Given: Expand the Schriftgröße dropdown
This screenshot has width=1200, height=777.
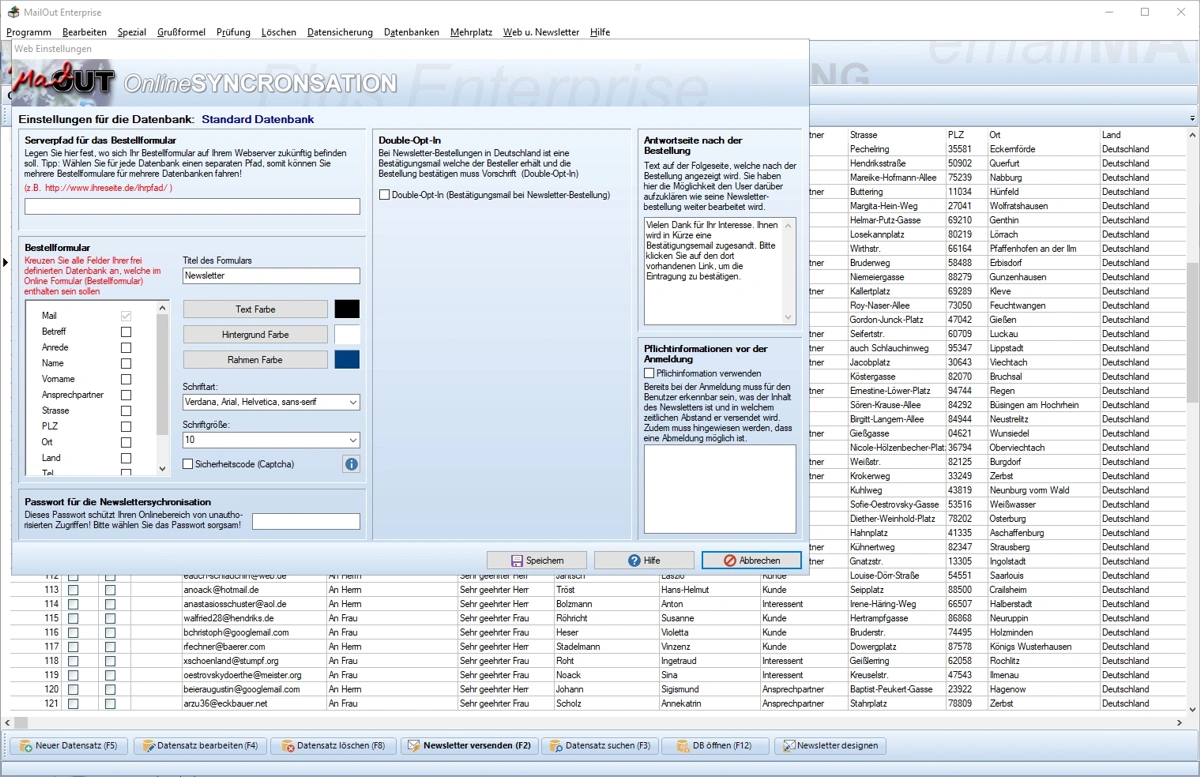Looking at the screenshot, I should (x=271, y=440).
